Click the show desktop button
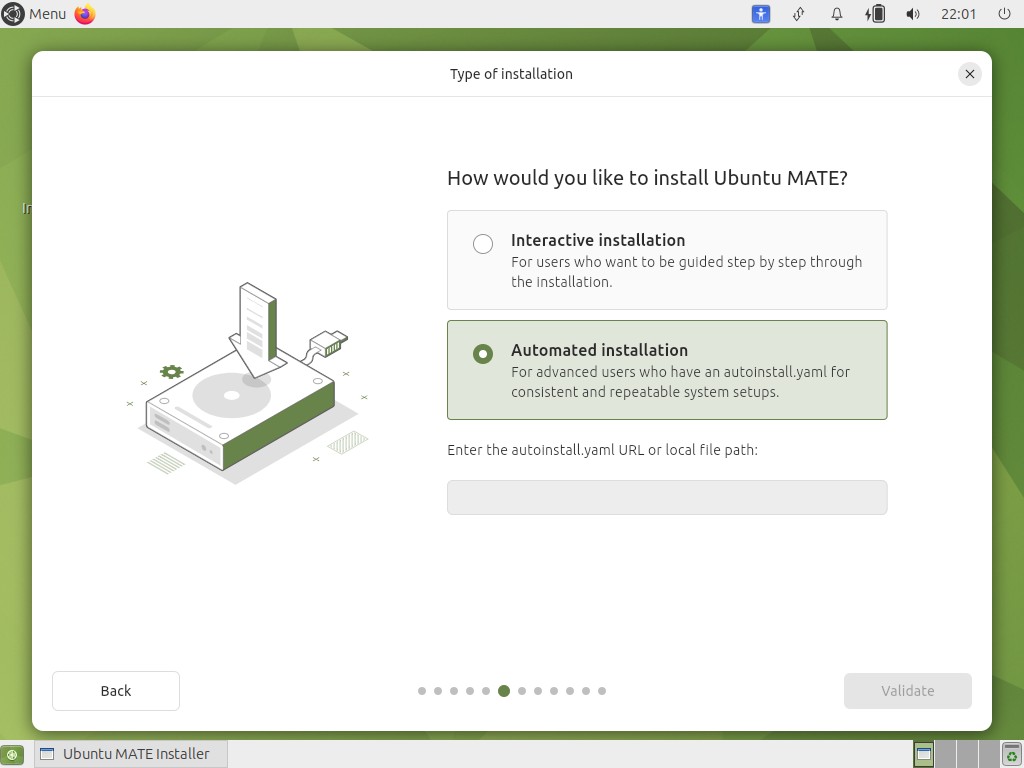1024x768 pixels. (x=12, y=754)
